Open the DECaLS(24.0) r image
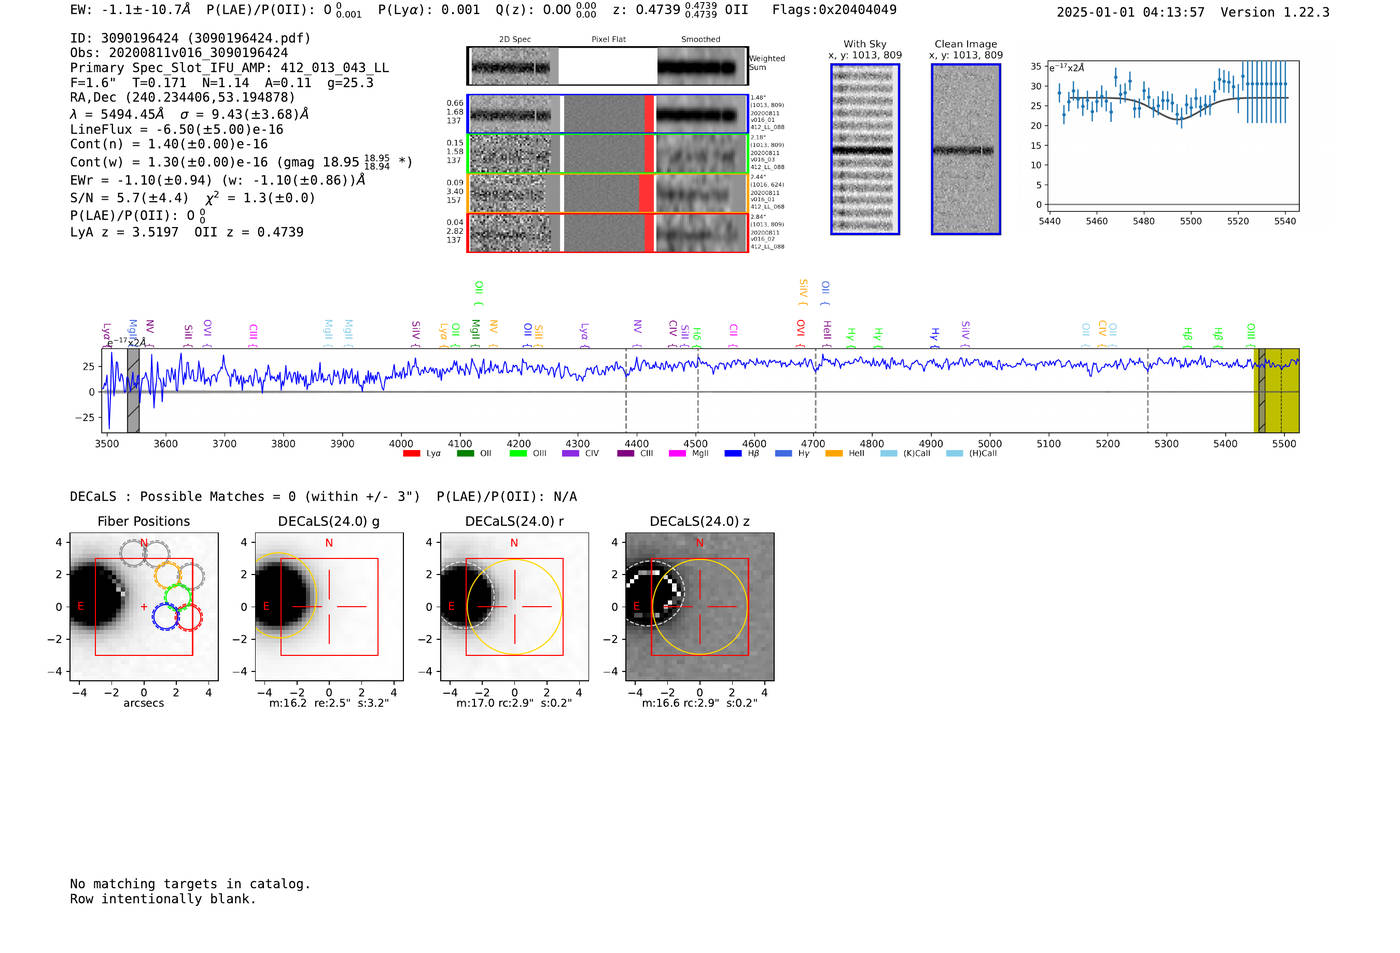The width and height of the screenshot is (1400, 953). [x=514, y=607]
